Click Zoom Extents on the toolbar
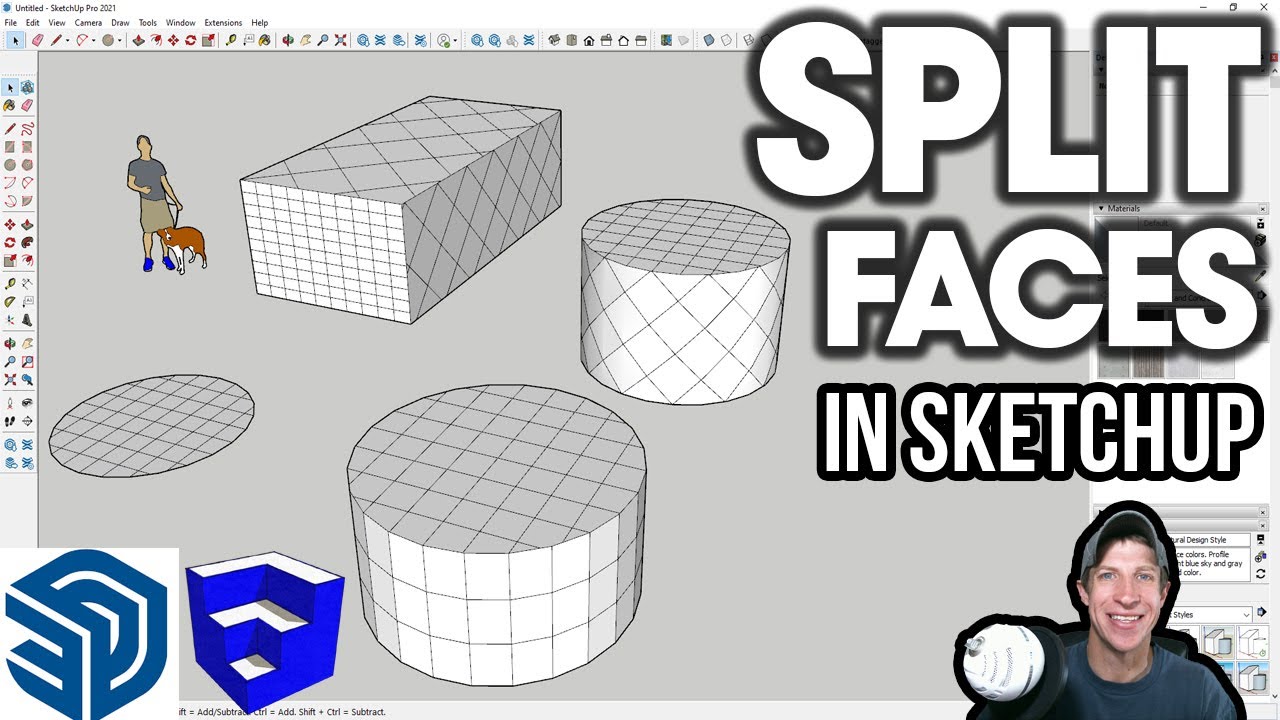 click(340, 40)
